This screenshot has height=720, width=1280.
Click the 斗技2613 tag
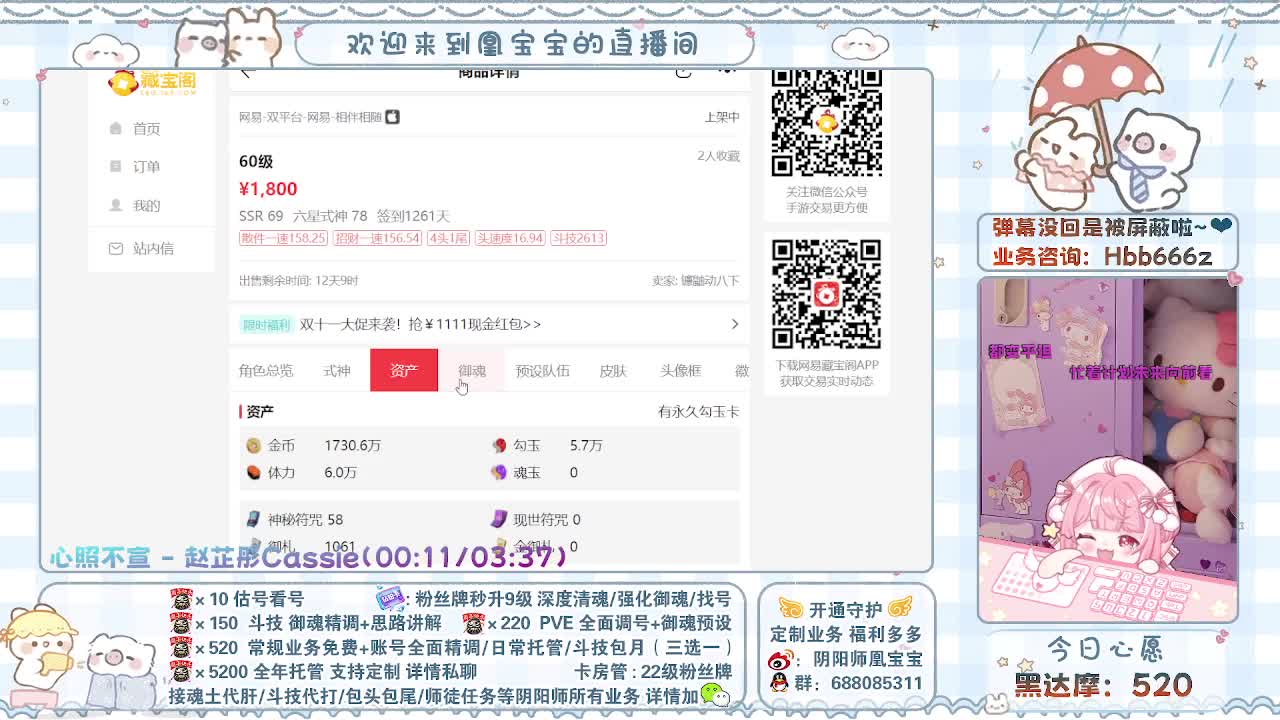pos(578,238)
